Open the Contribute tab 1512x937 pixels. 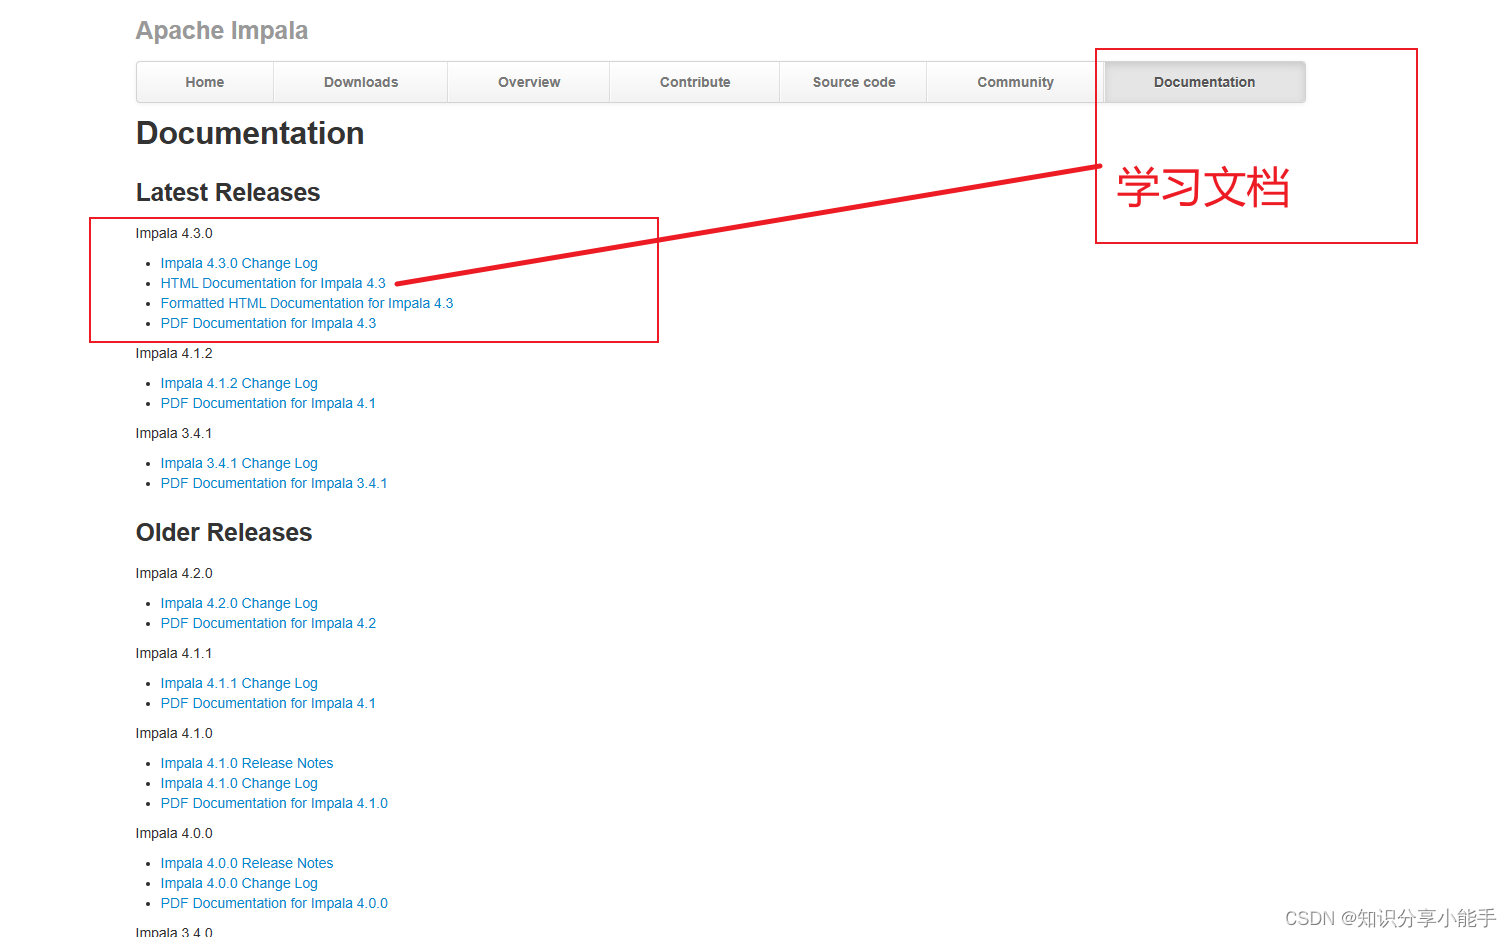coord(695,82)
